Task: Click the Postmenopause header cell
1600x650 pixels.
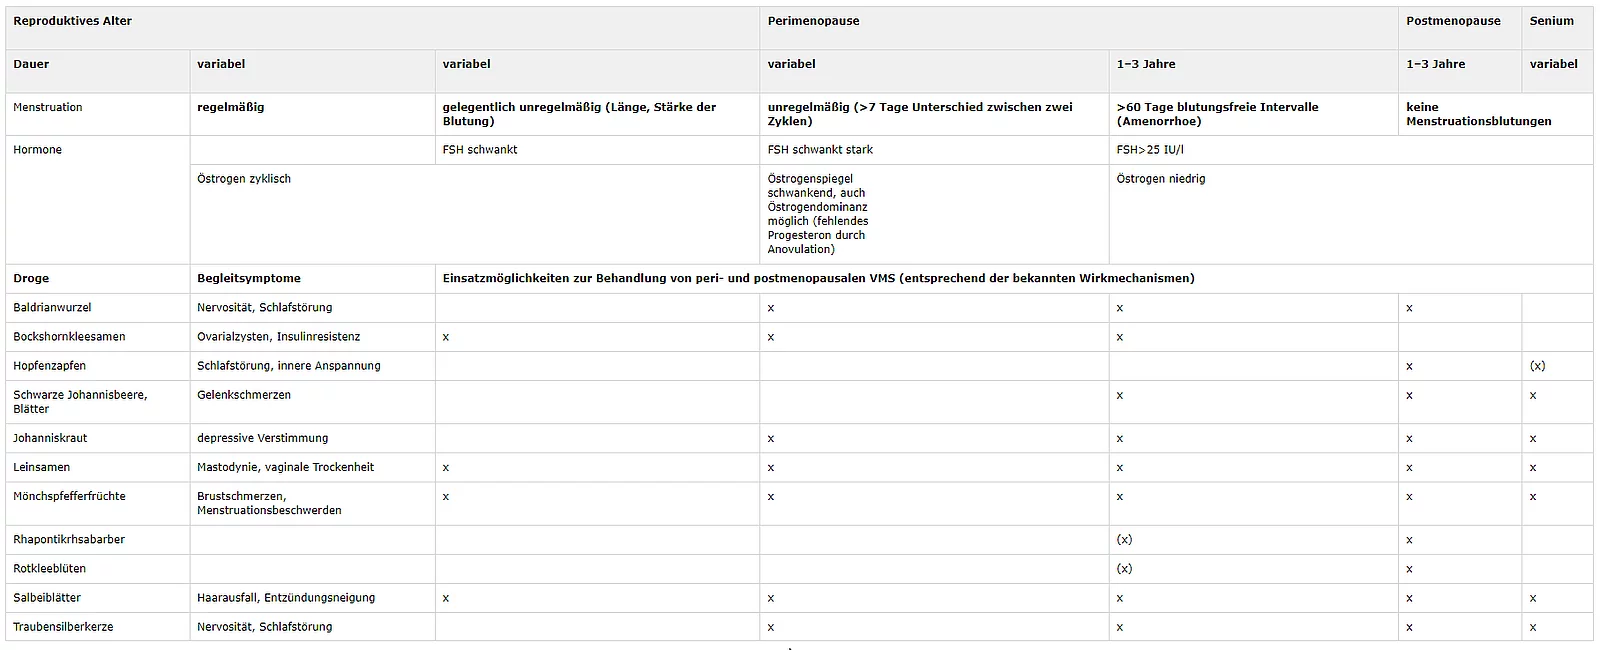Action: coord(1460,28)
